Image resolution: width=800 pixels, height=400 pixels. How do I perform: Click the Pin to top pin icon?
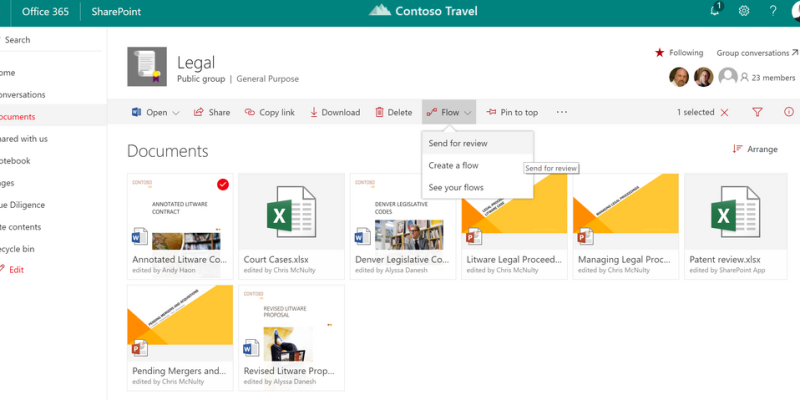click(491, 112)
